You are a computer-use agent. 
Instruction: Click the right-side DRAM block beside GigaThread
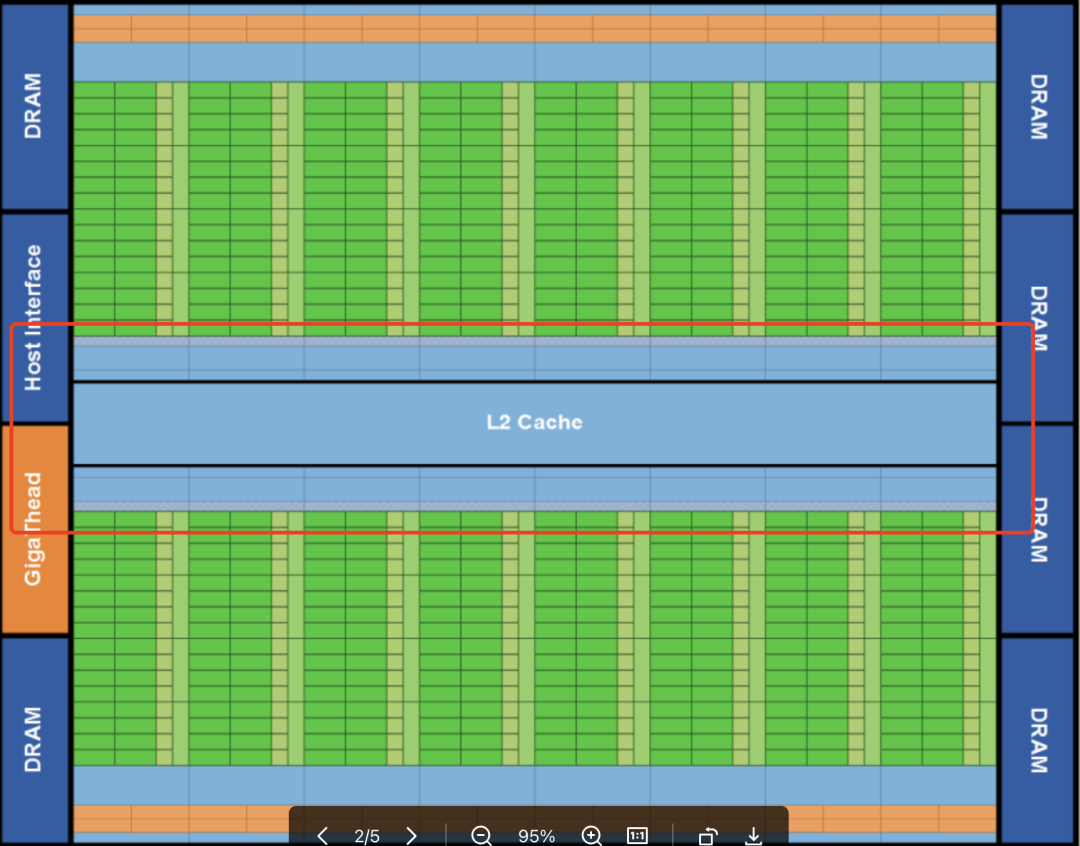click(1037, 528)
